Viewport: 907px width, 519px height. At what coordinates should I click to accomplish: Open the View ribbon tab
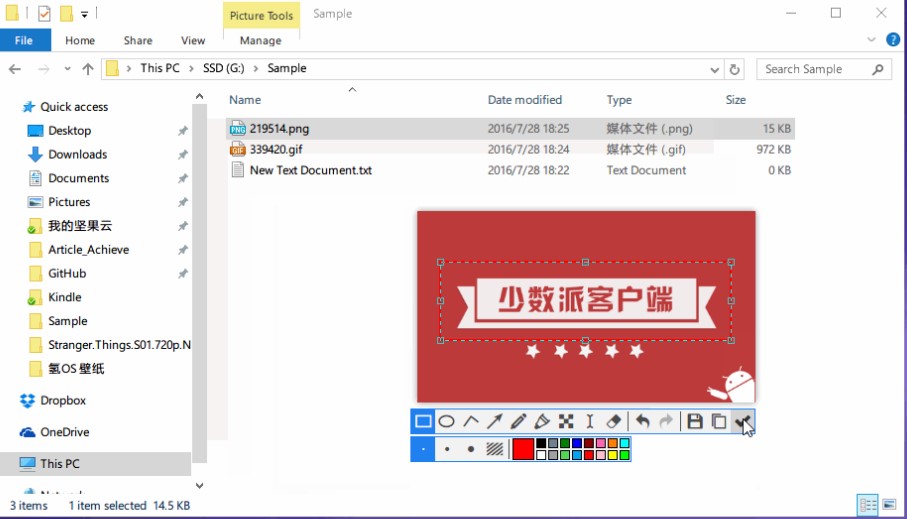coord(193,41)
